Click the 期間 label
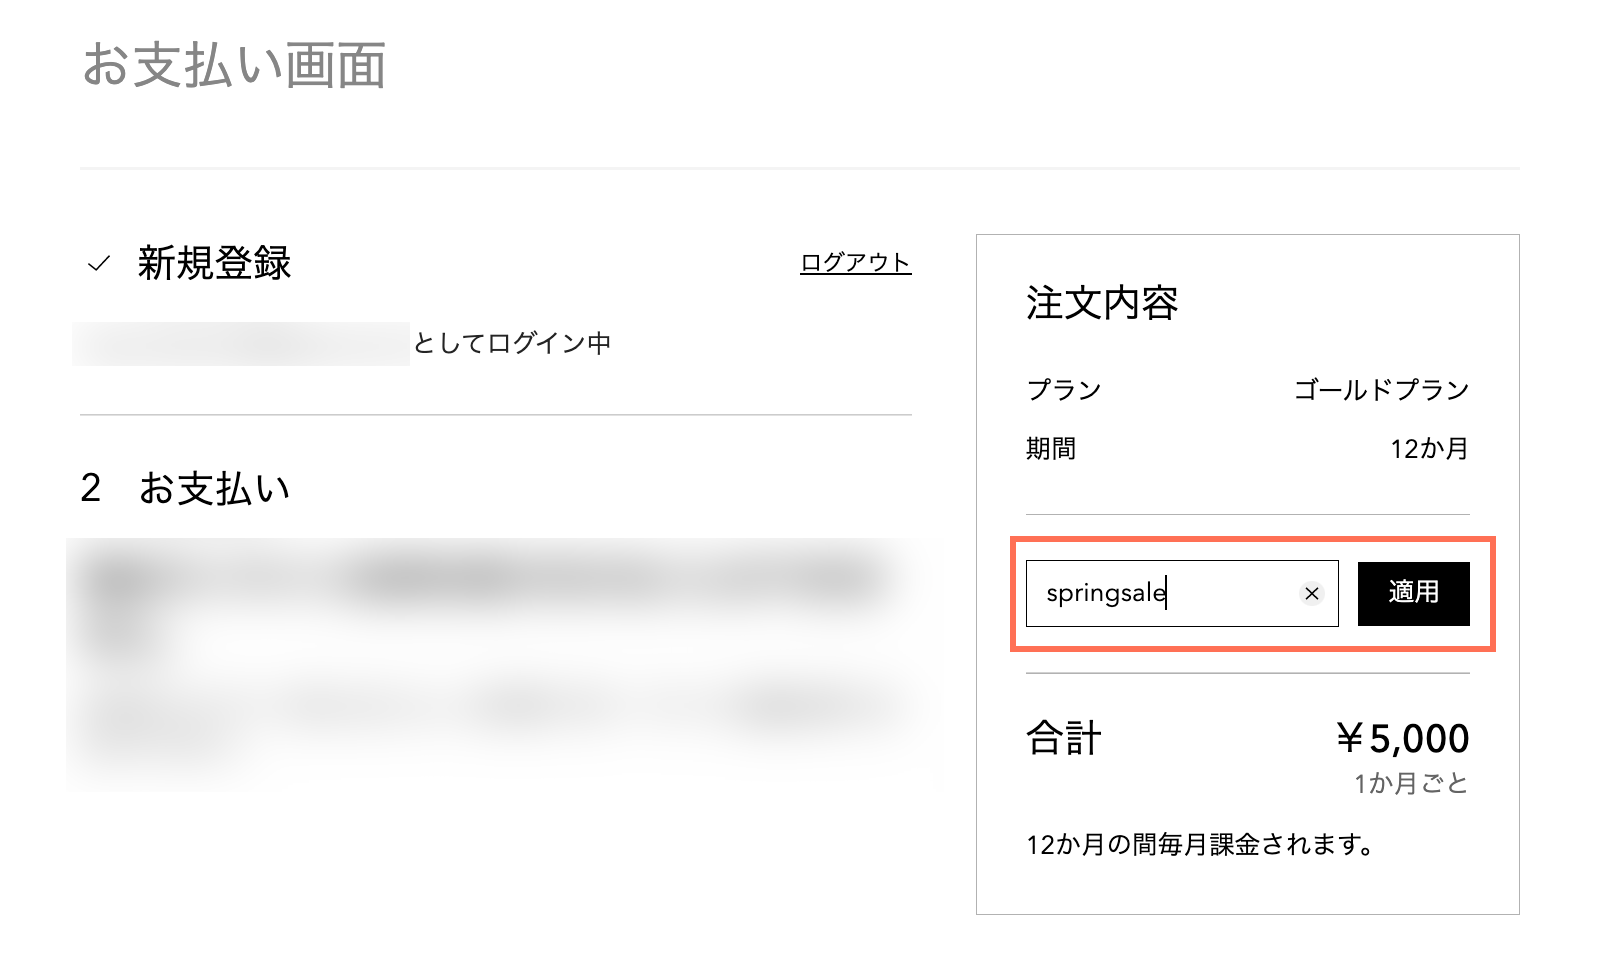 [x=1051, y=448]
